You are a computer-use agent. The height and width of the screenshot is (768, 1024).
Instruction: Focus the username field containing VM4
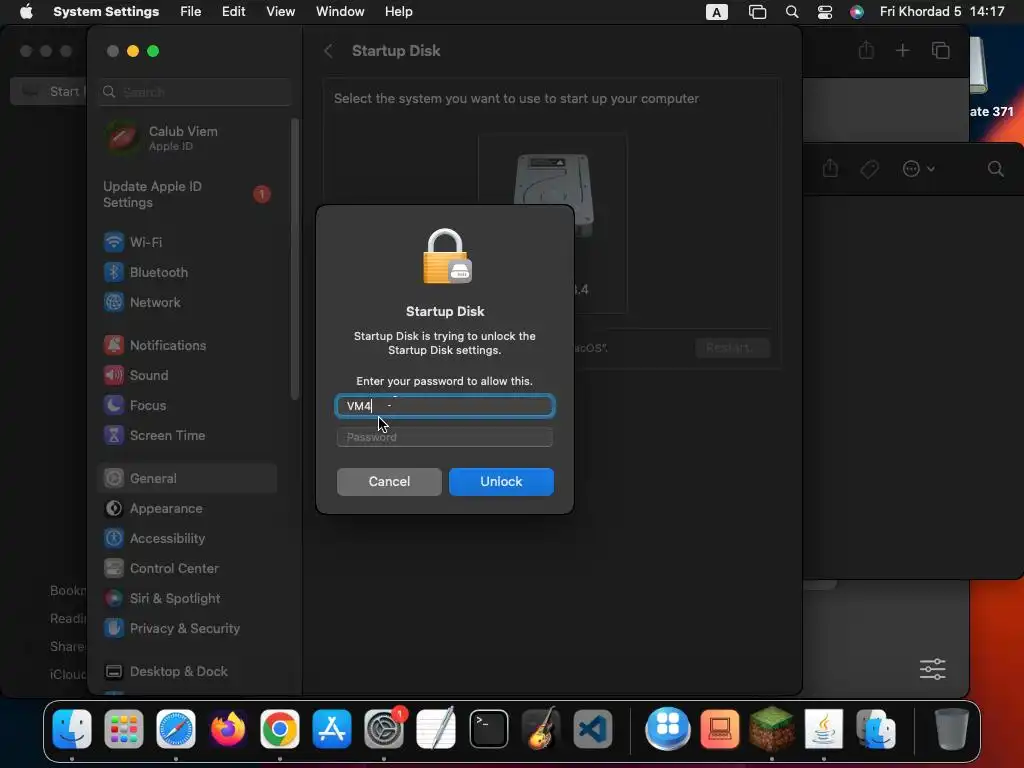pos(445,406)
